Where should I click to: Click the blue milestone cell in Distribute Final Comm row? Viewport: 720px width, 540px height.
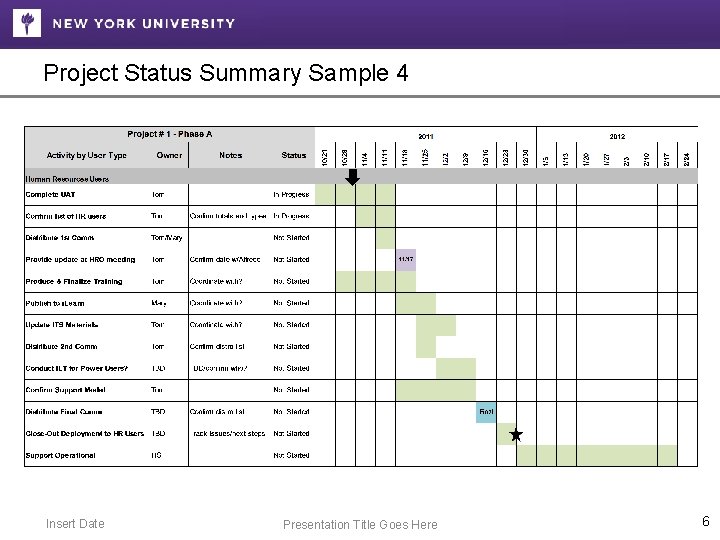point(486,412)
